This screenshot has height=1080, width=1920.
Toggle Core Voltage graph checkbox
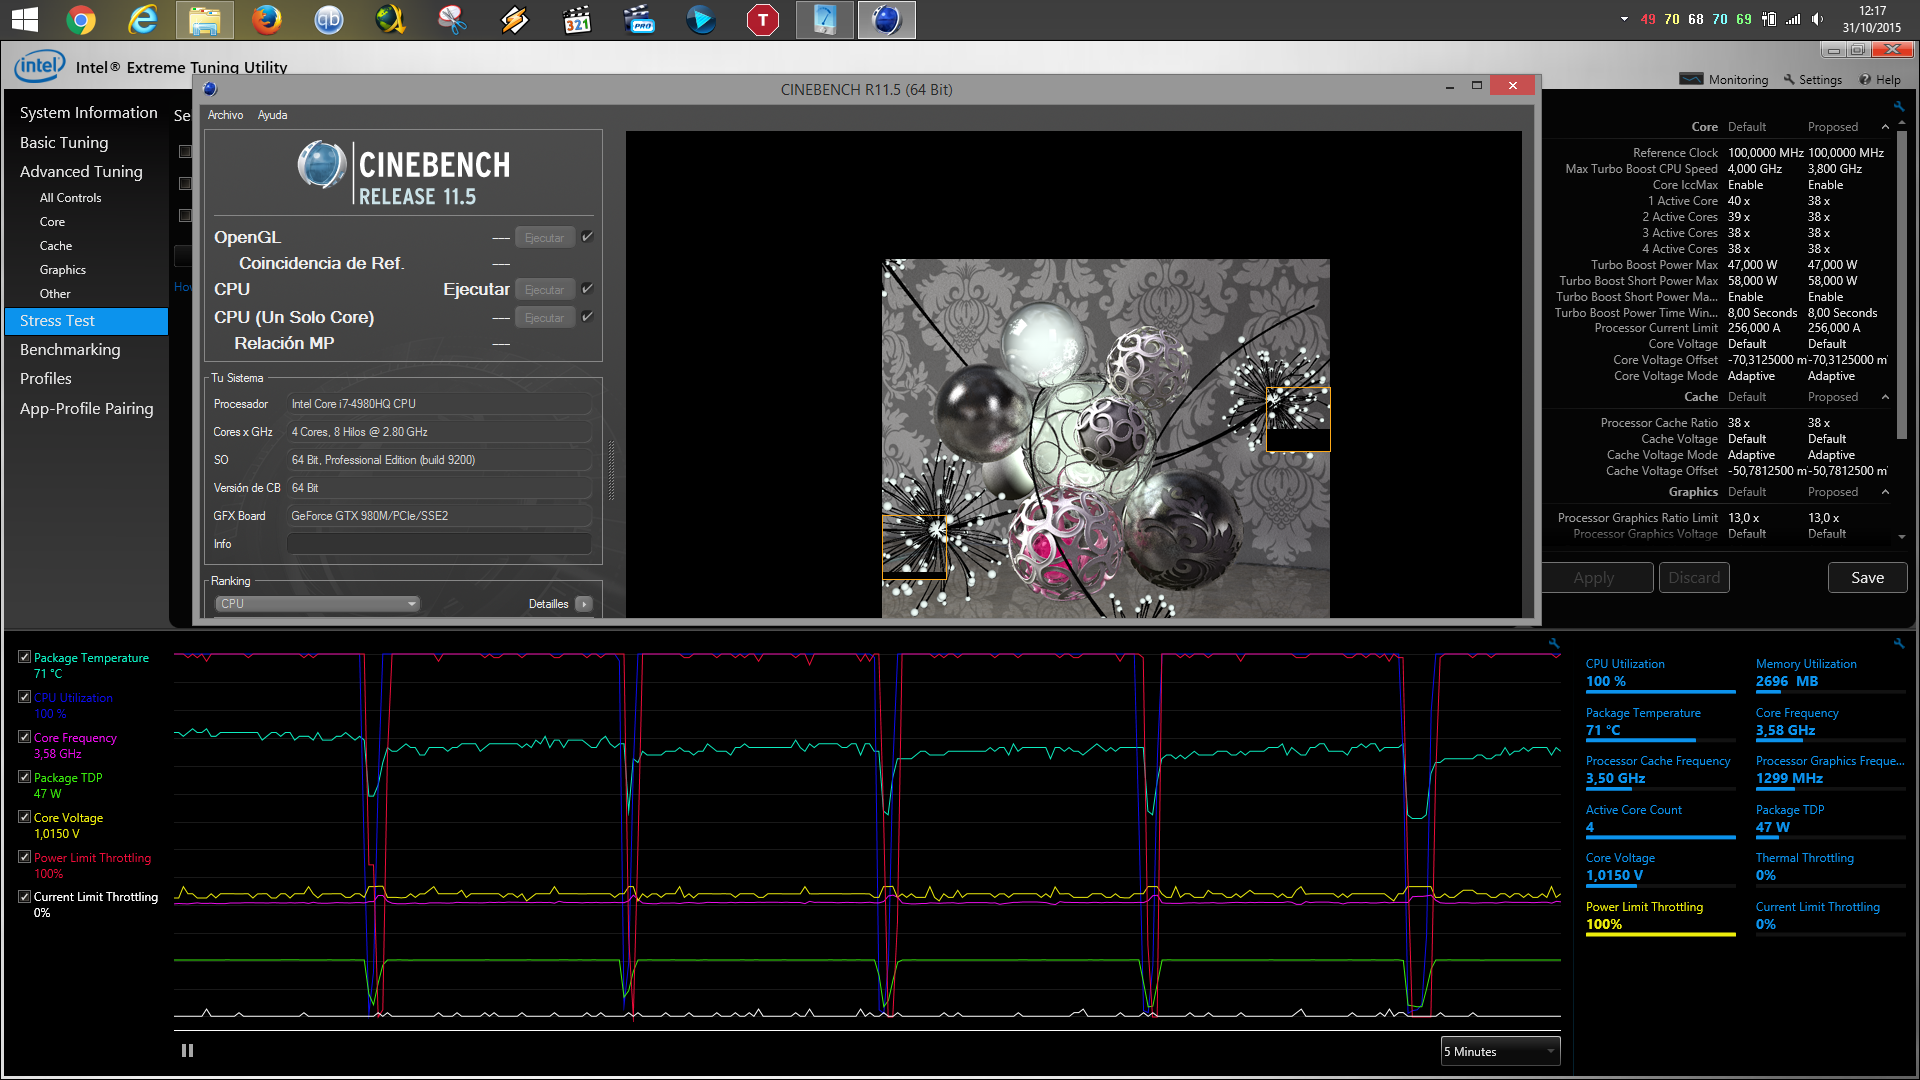click(24, 817)
